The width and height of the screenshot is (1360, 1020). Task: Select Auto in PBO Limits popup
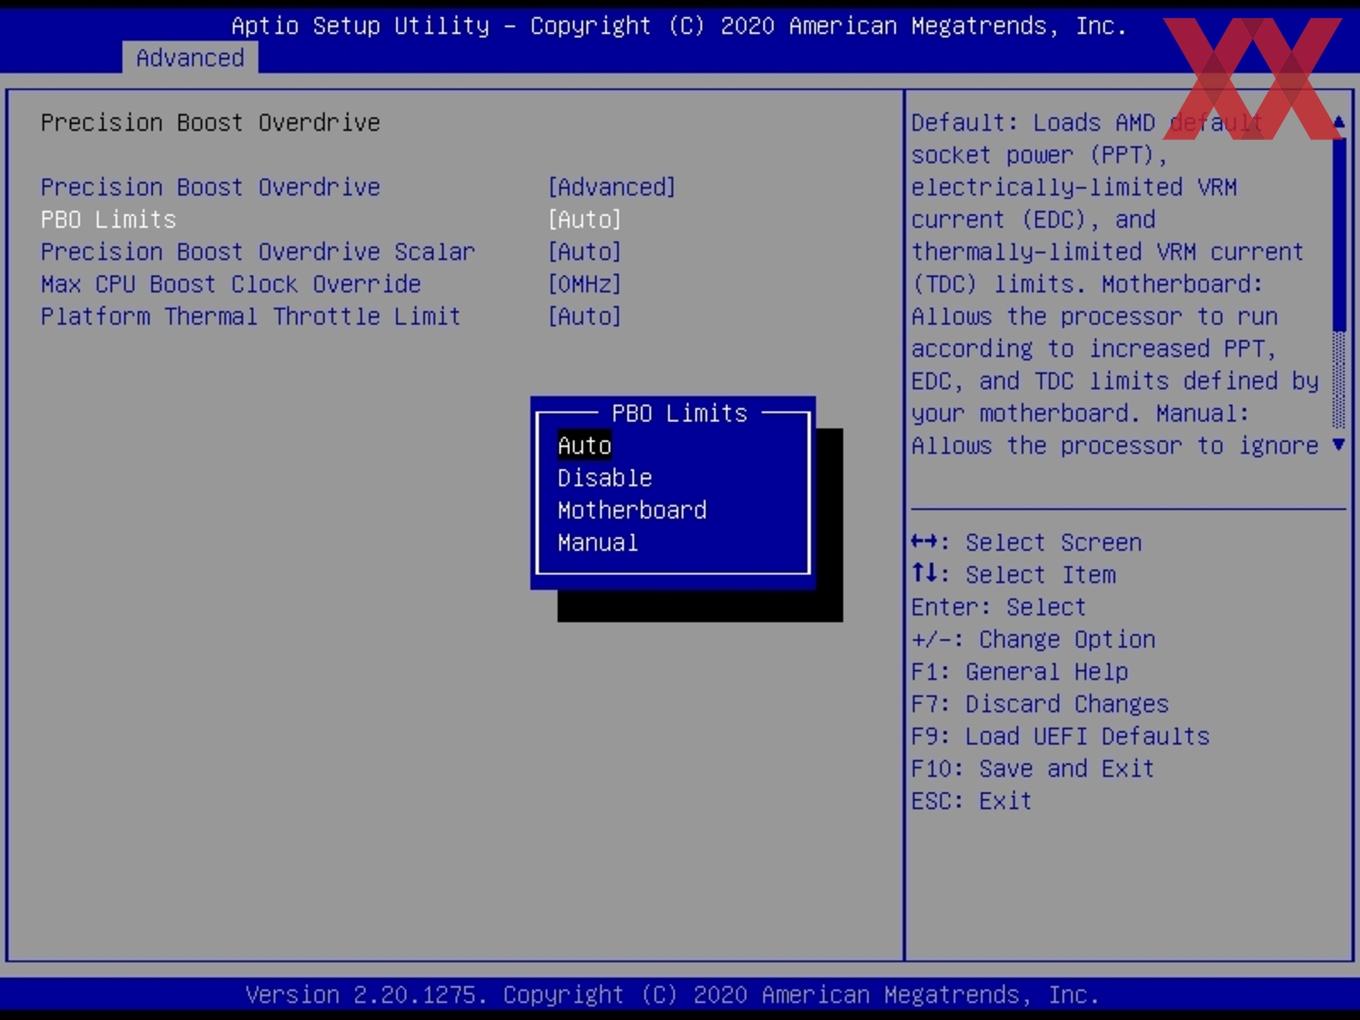(x=584, y=445)
